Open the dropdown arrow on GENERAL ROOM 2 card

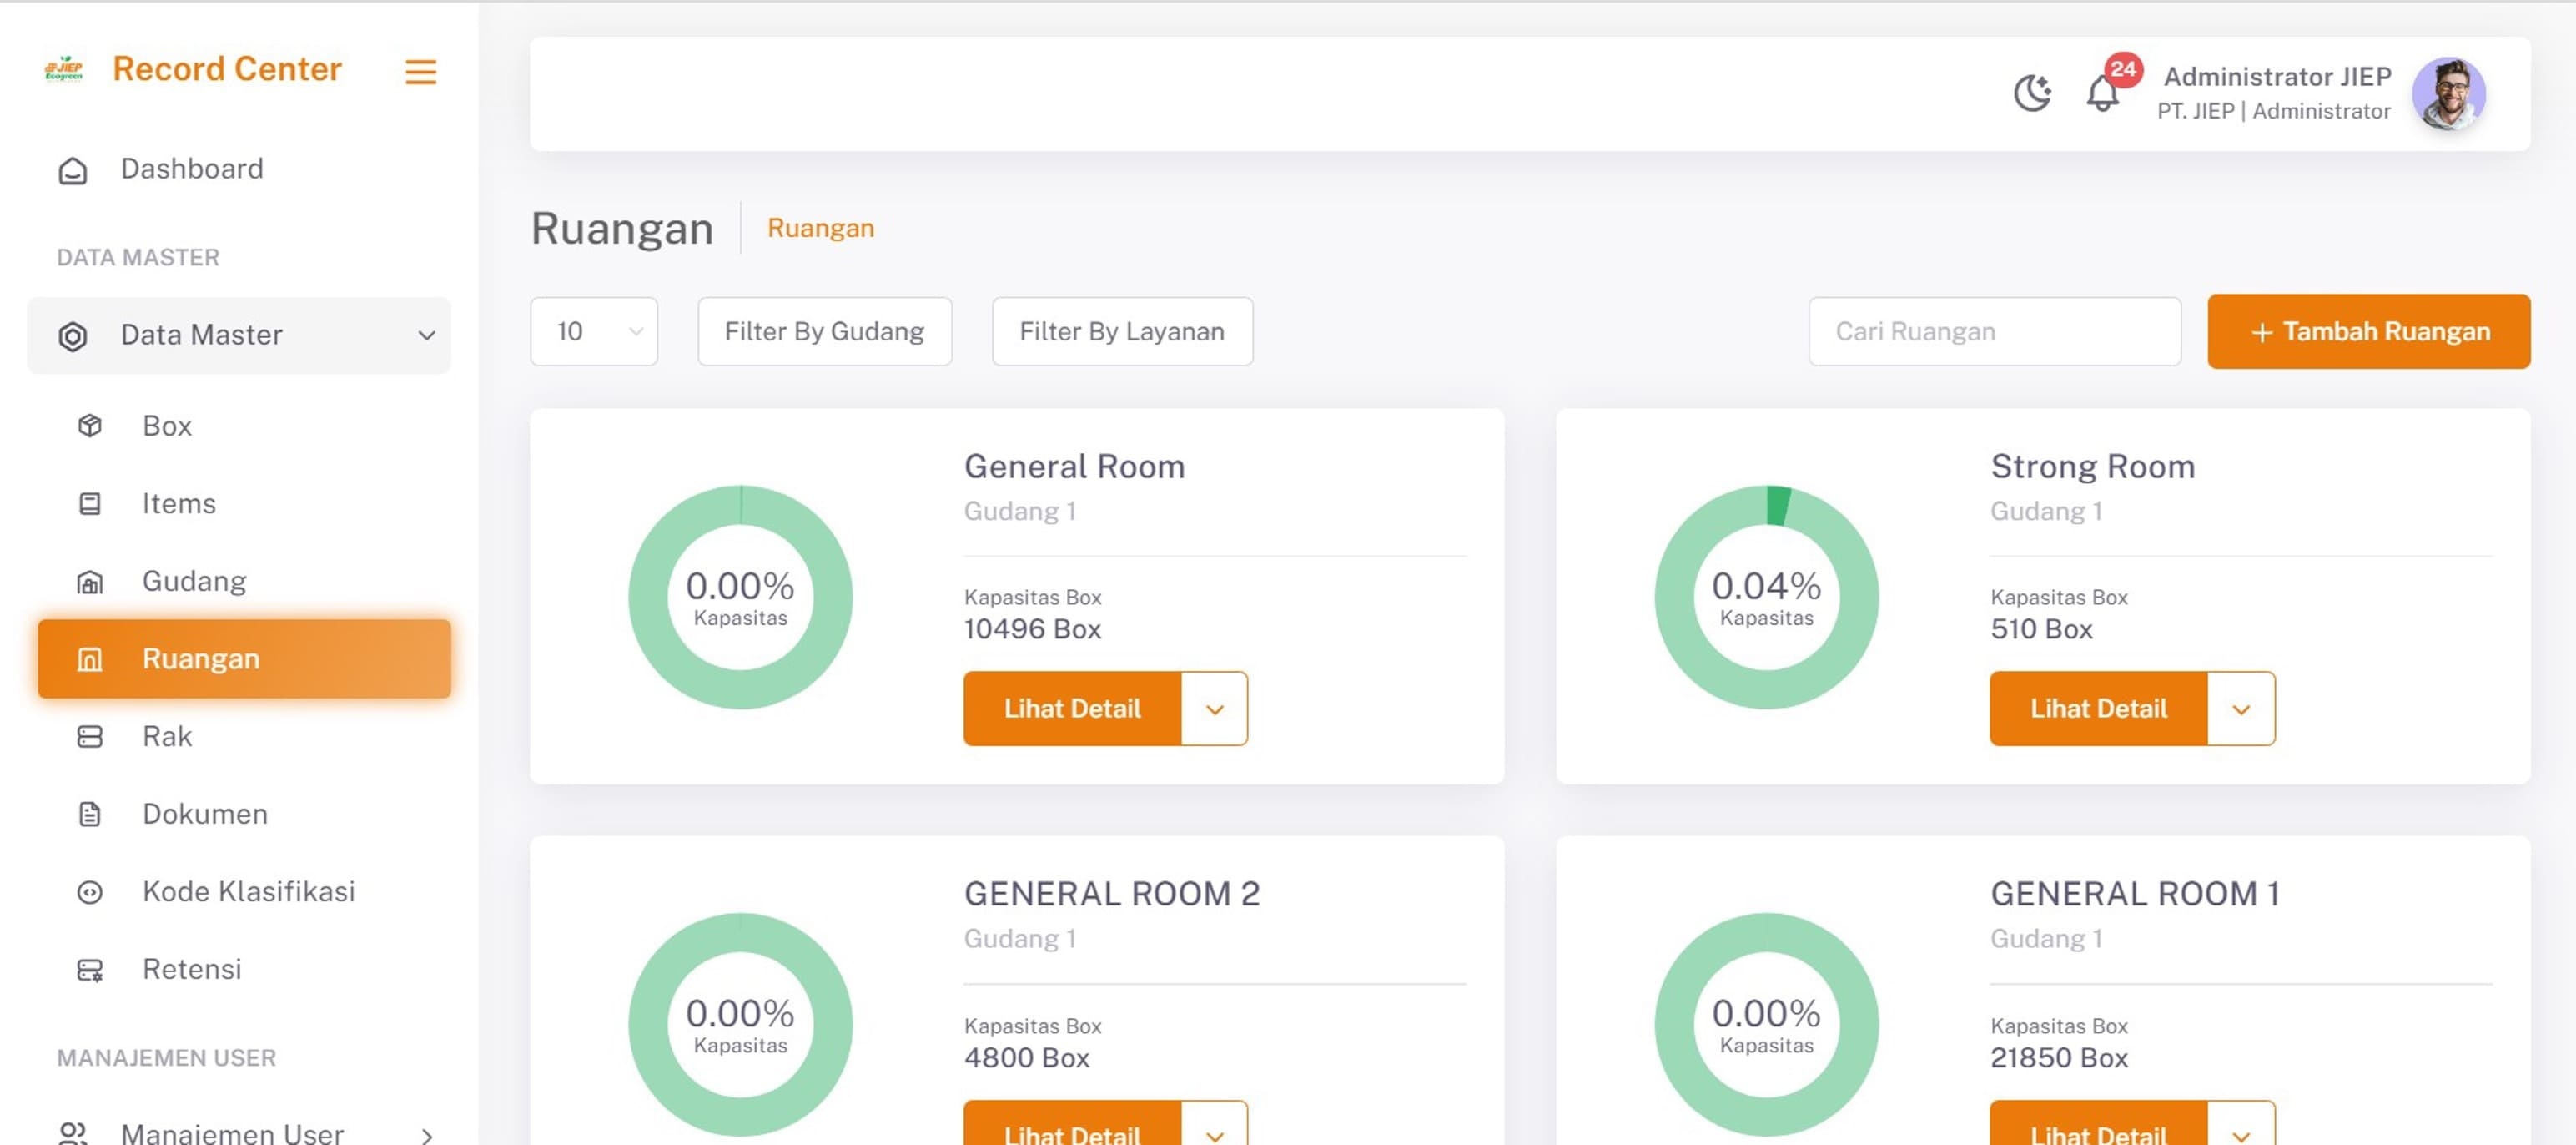click(1215, 1124)
